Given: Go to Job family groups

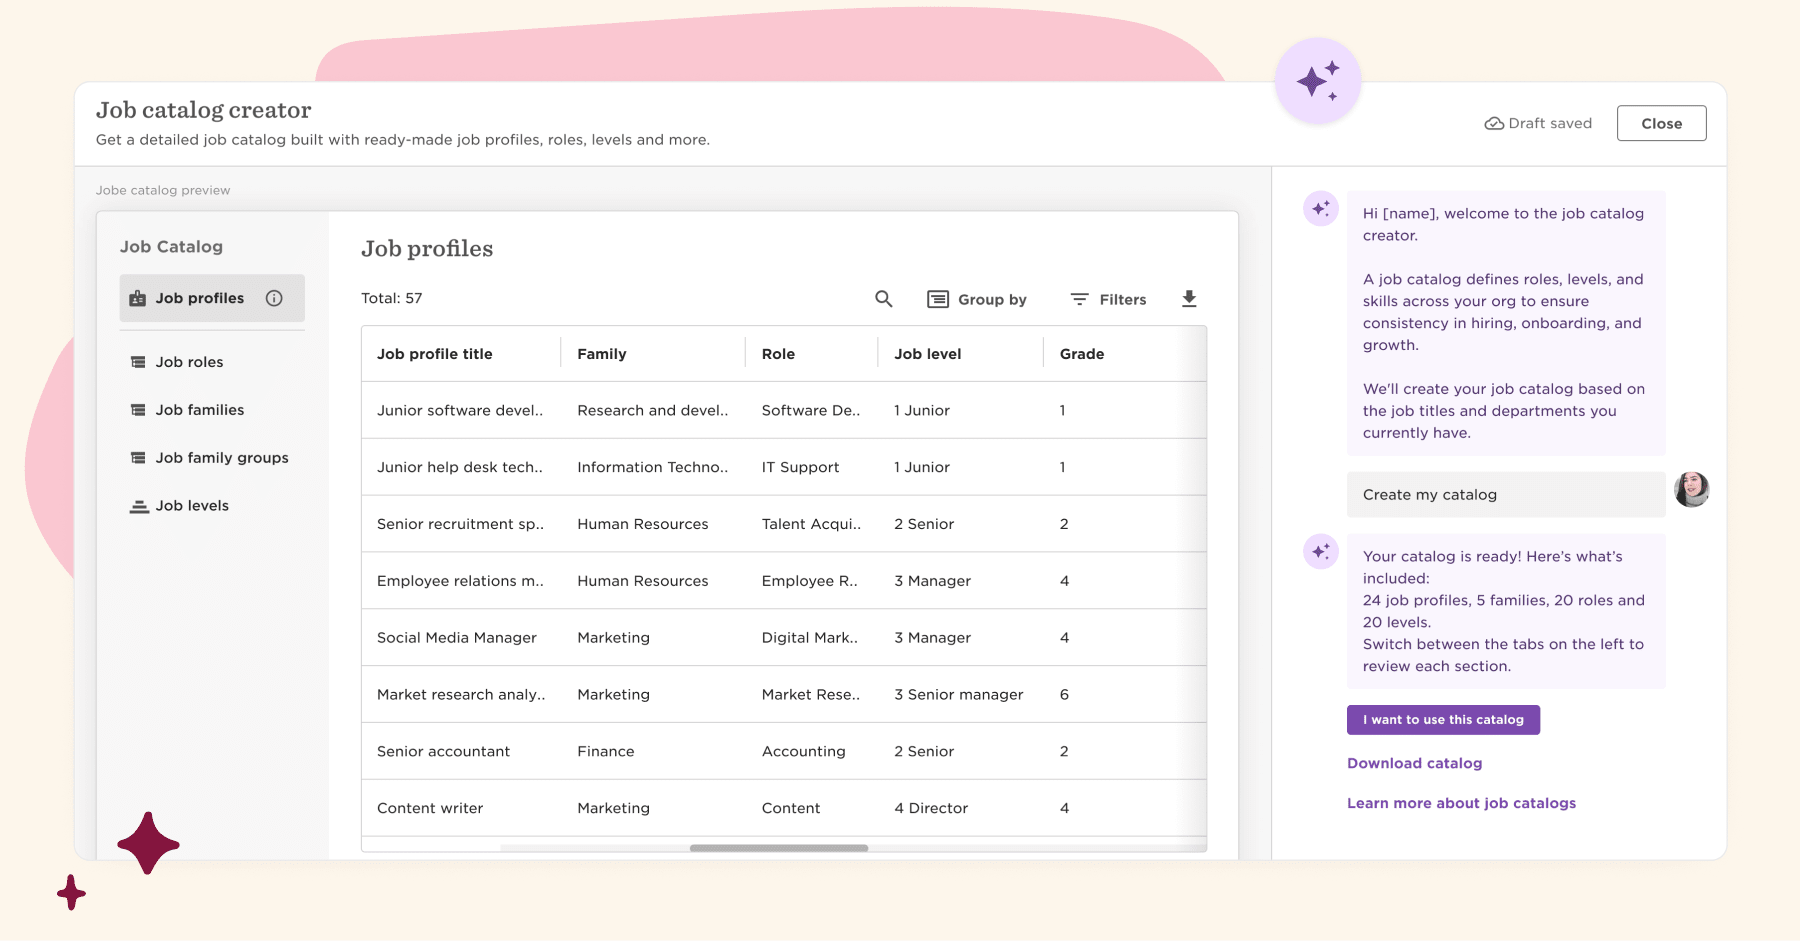Looking at the screenshot, I should [x=209, y=458].
